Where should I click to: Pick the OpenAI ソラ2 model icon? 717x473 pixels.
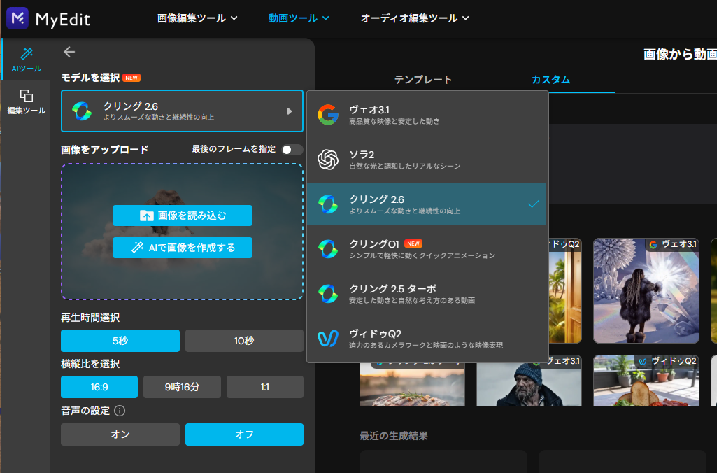(x=327, y=159)
